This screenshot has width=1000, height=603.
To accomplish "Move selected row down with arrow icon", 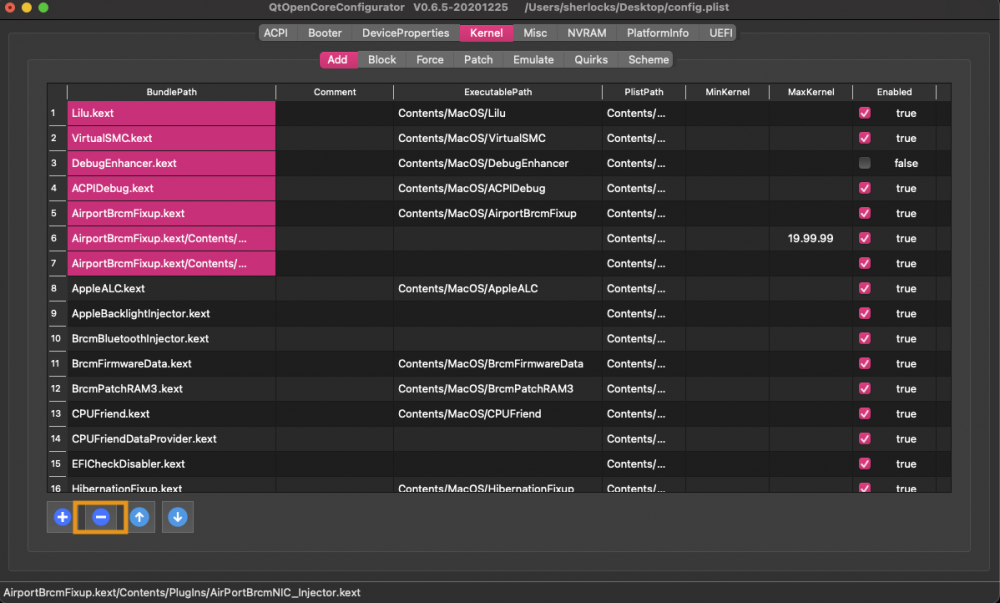I will click(x=178, y=517).
